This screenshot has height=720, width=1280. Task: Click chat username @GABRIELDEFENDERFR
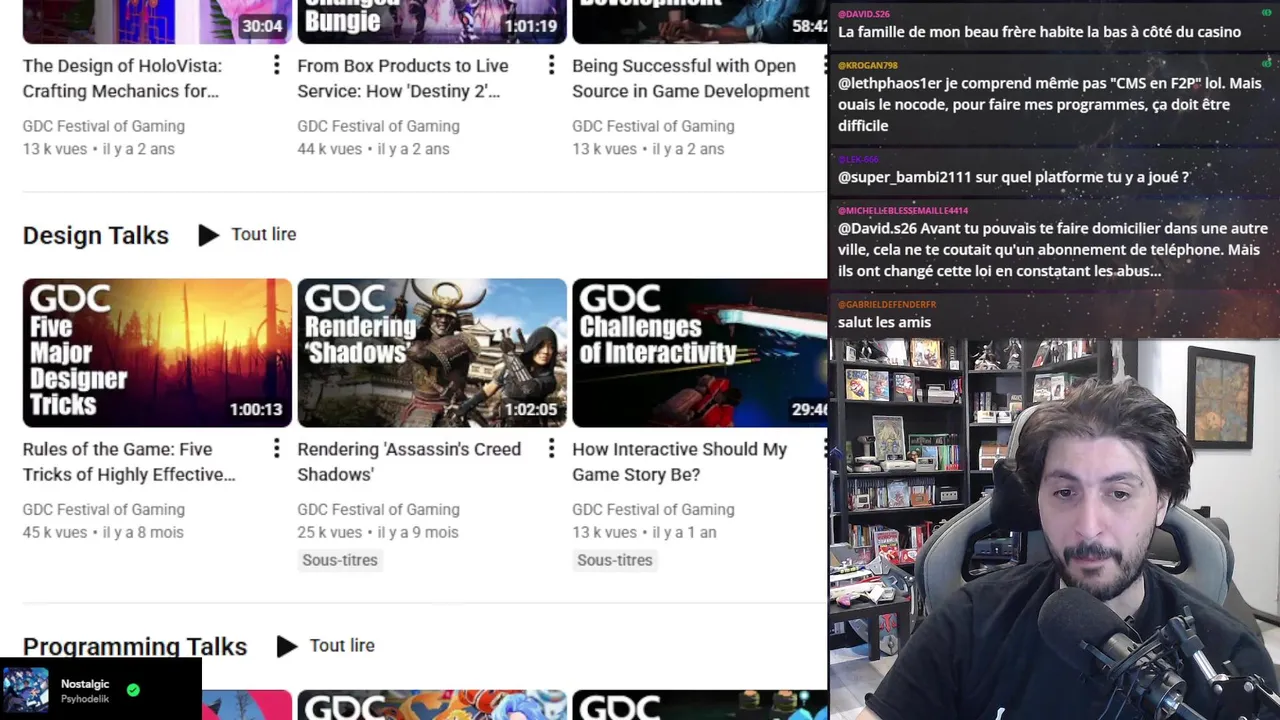point(887,304)
